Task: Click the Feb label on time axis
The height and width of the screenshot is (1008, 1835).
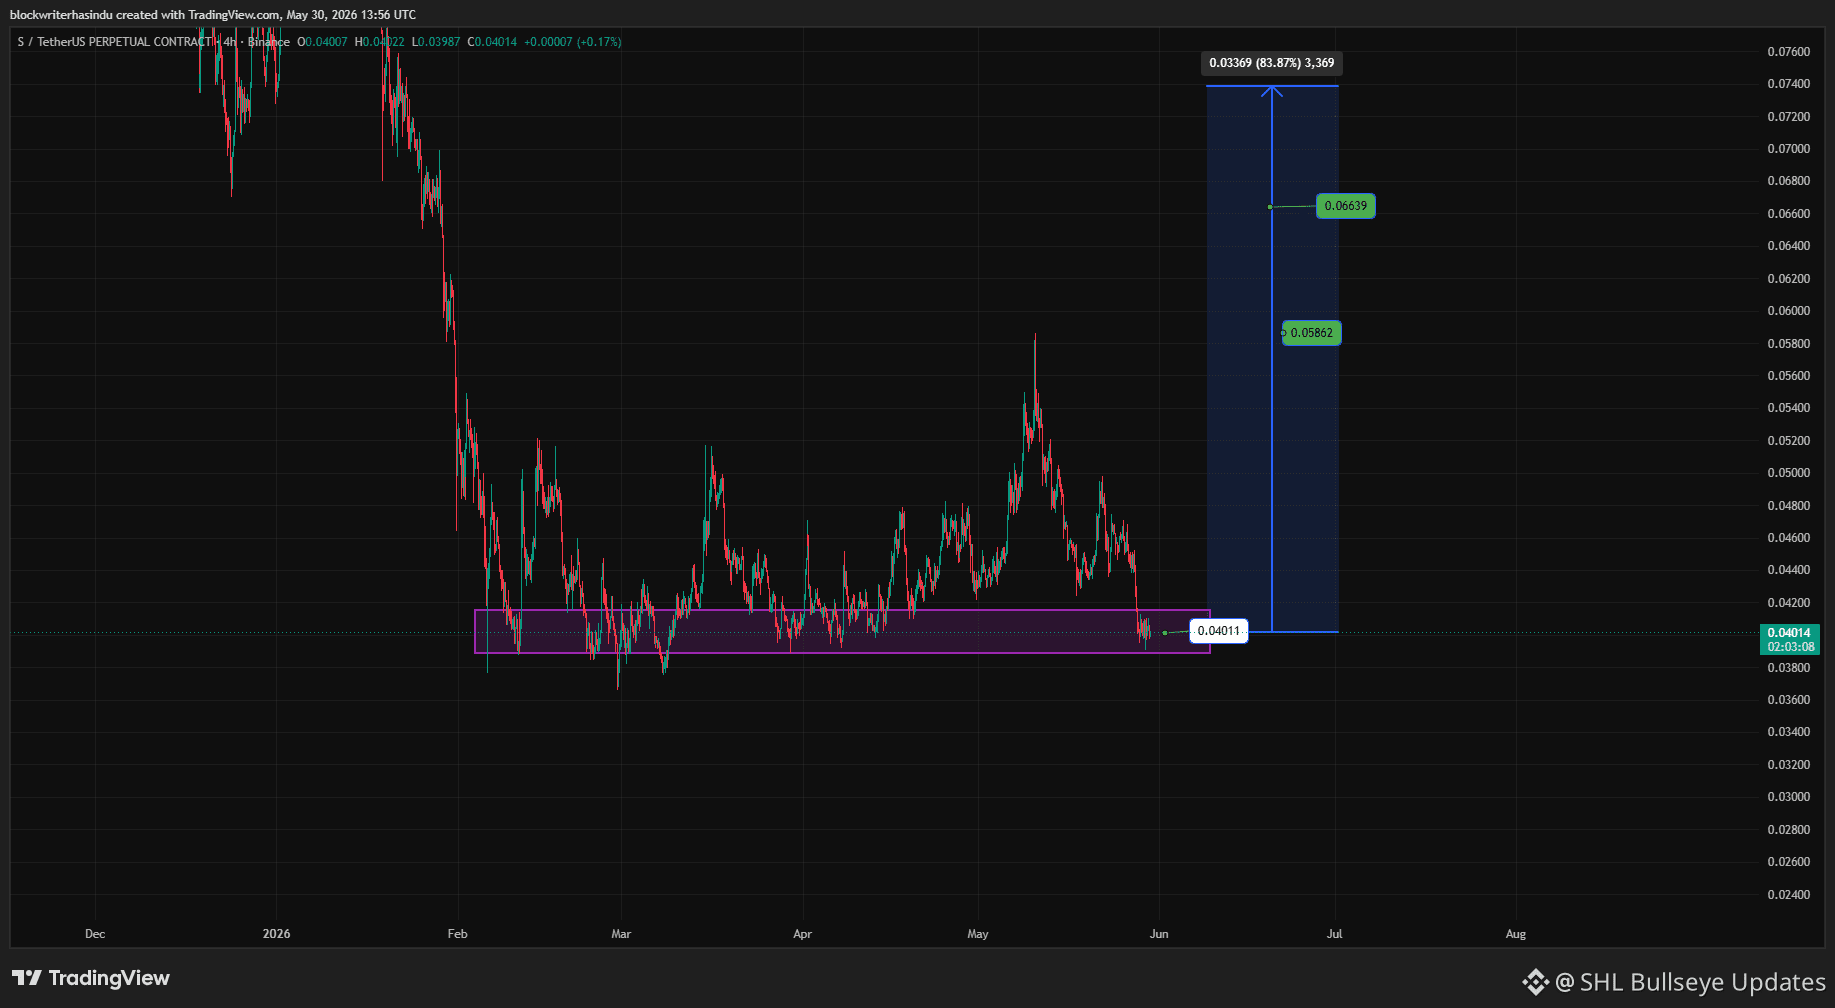Action: click(x=457, y=934)
